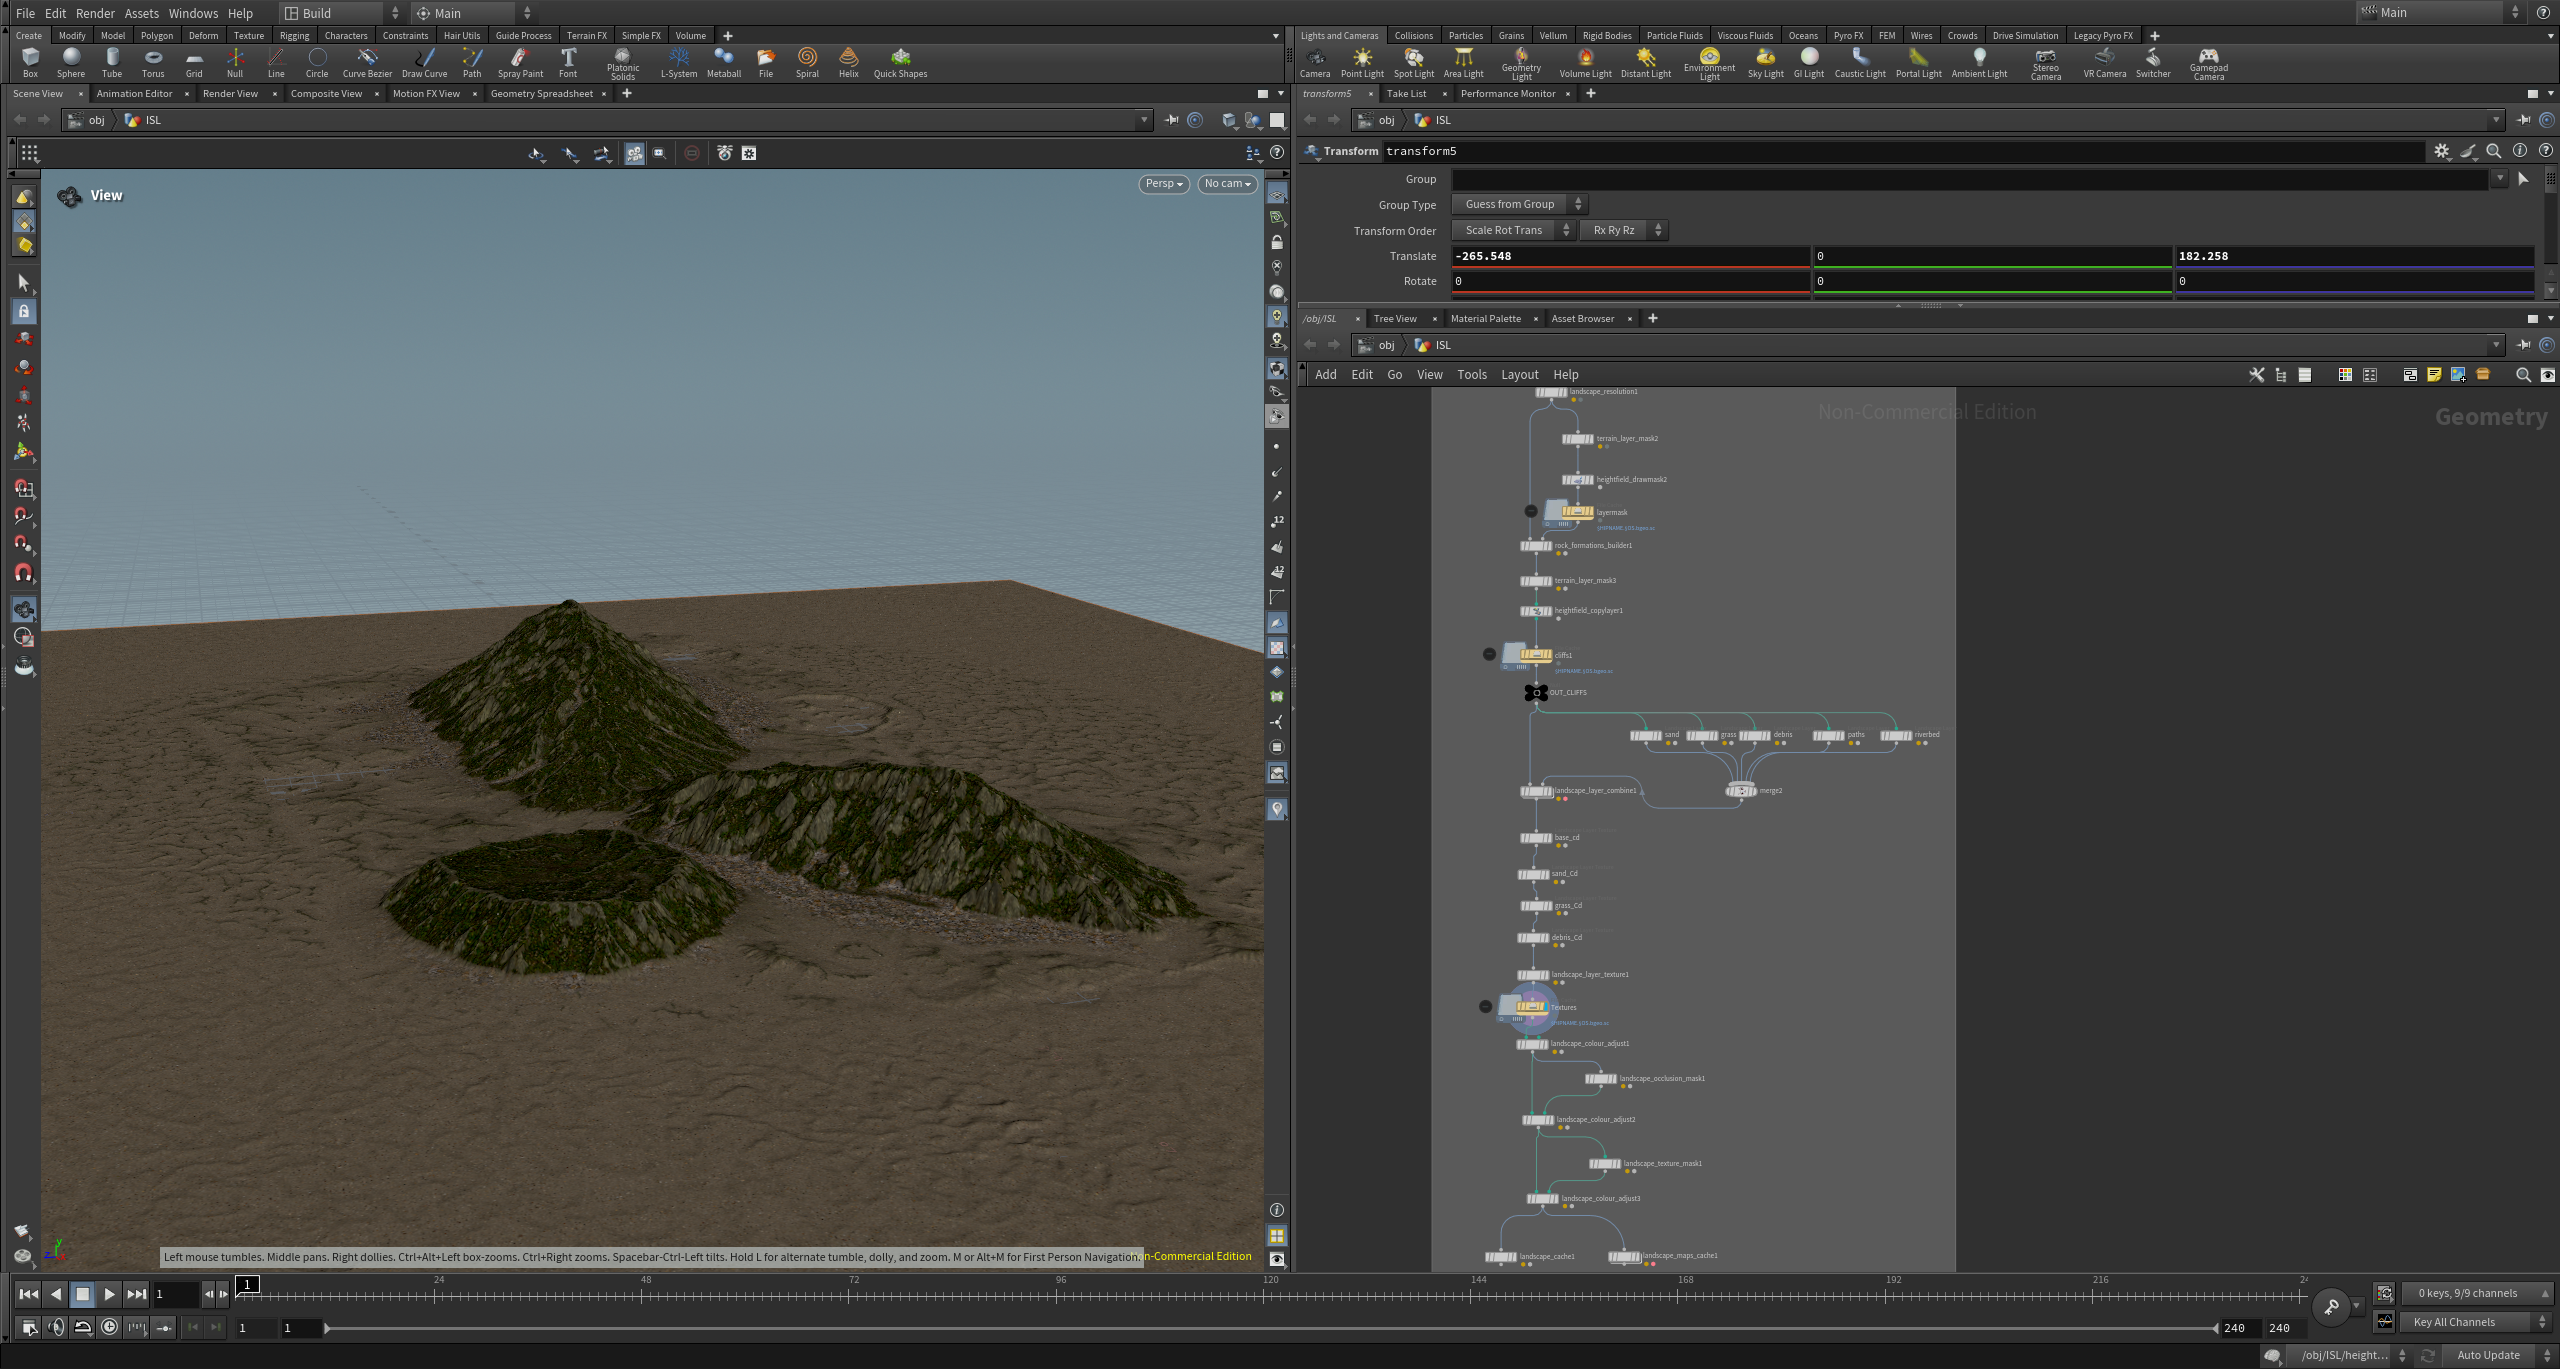The height and width of the screenshot is (1369, 2560).
Task: Click the playback range slider bar
Action: (1272, 1328)
